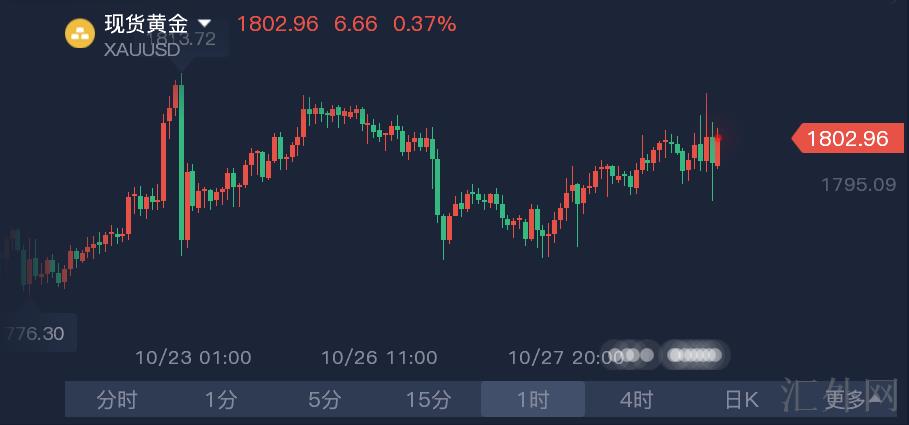Viewport: 909px width, 425px height.
Task: Switch to the 分时 chart tab
Action: (x=117, y=400)
